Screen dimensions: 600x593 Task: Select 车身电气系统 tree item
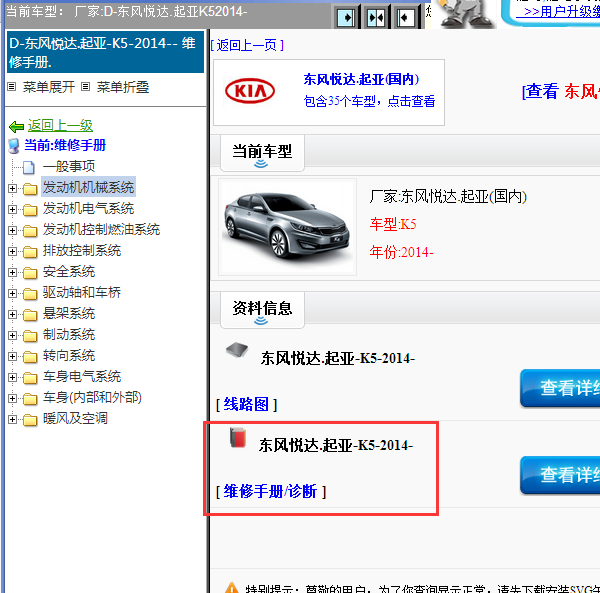(x=82, y=377)
